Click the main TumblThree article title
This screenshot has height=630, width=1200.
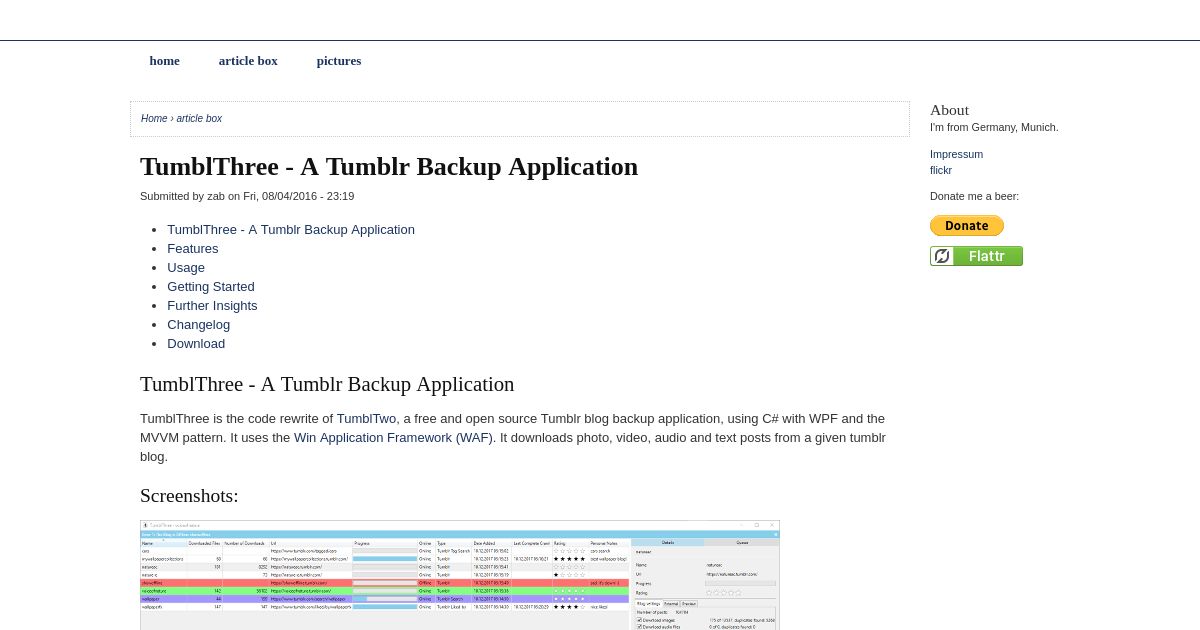coord(389,166)
